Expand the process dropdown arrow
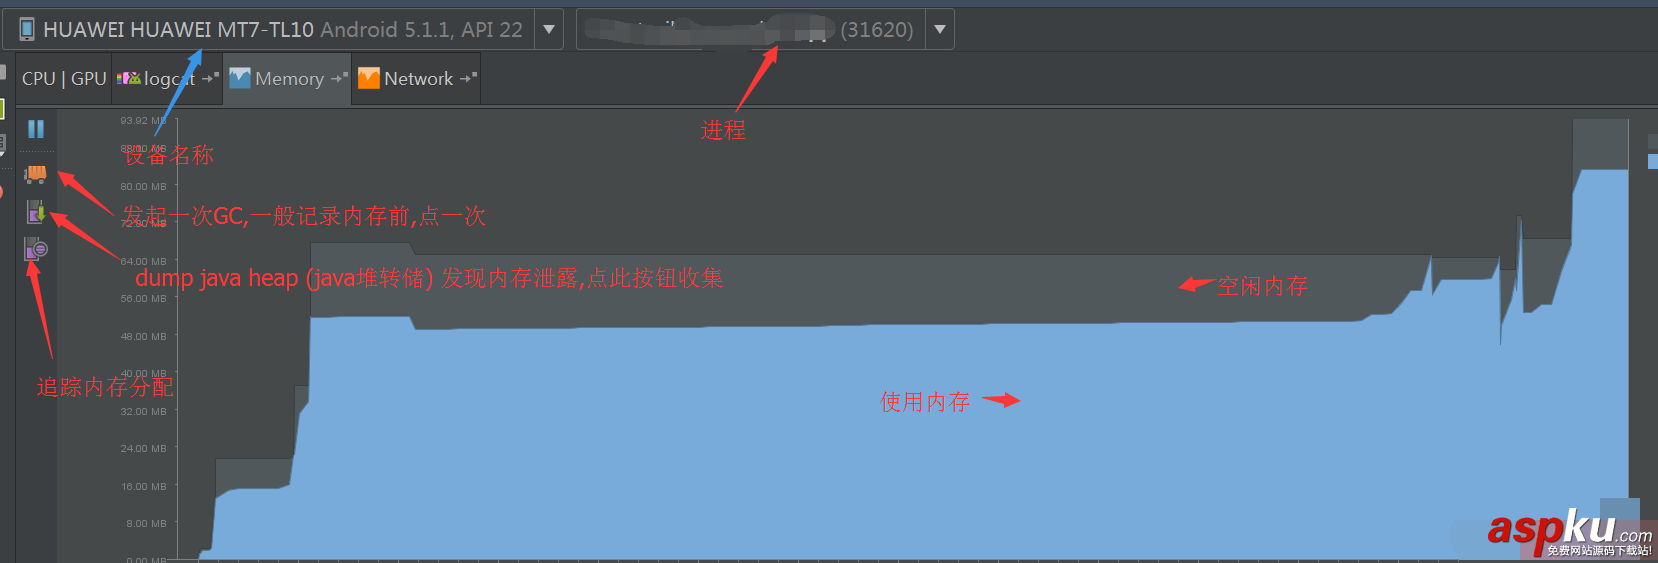This screenshot has height=563, width=1658. [x=940, y=29]
